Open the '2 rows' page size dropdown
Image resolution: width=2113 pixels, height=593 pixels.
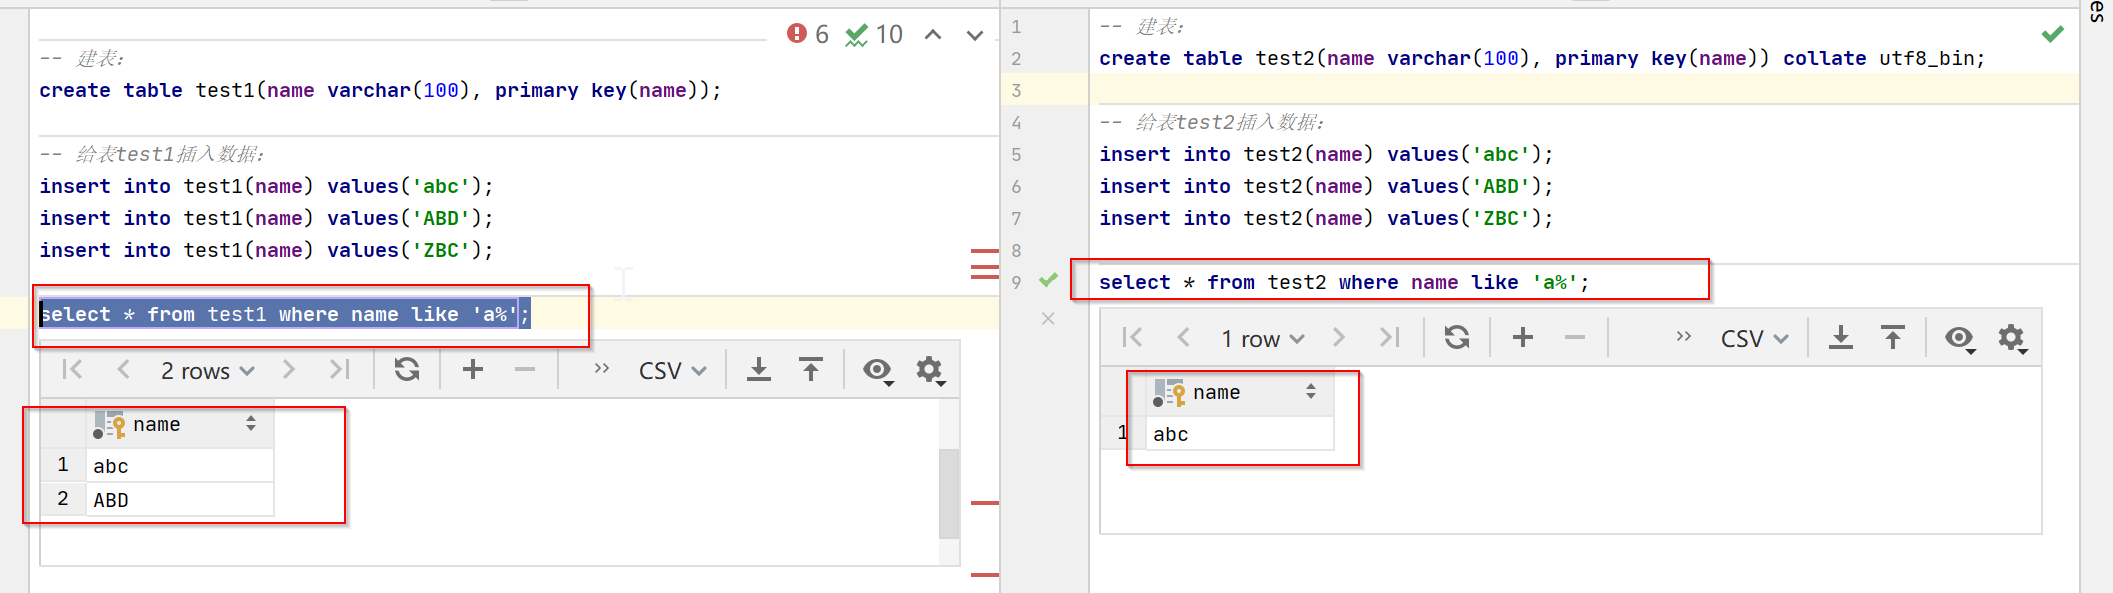tap(207, 371)
